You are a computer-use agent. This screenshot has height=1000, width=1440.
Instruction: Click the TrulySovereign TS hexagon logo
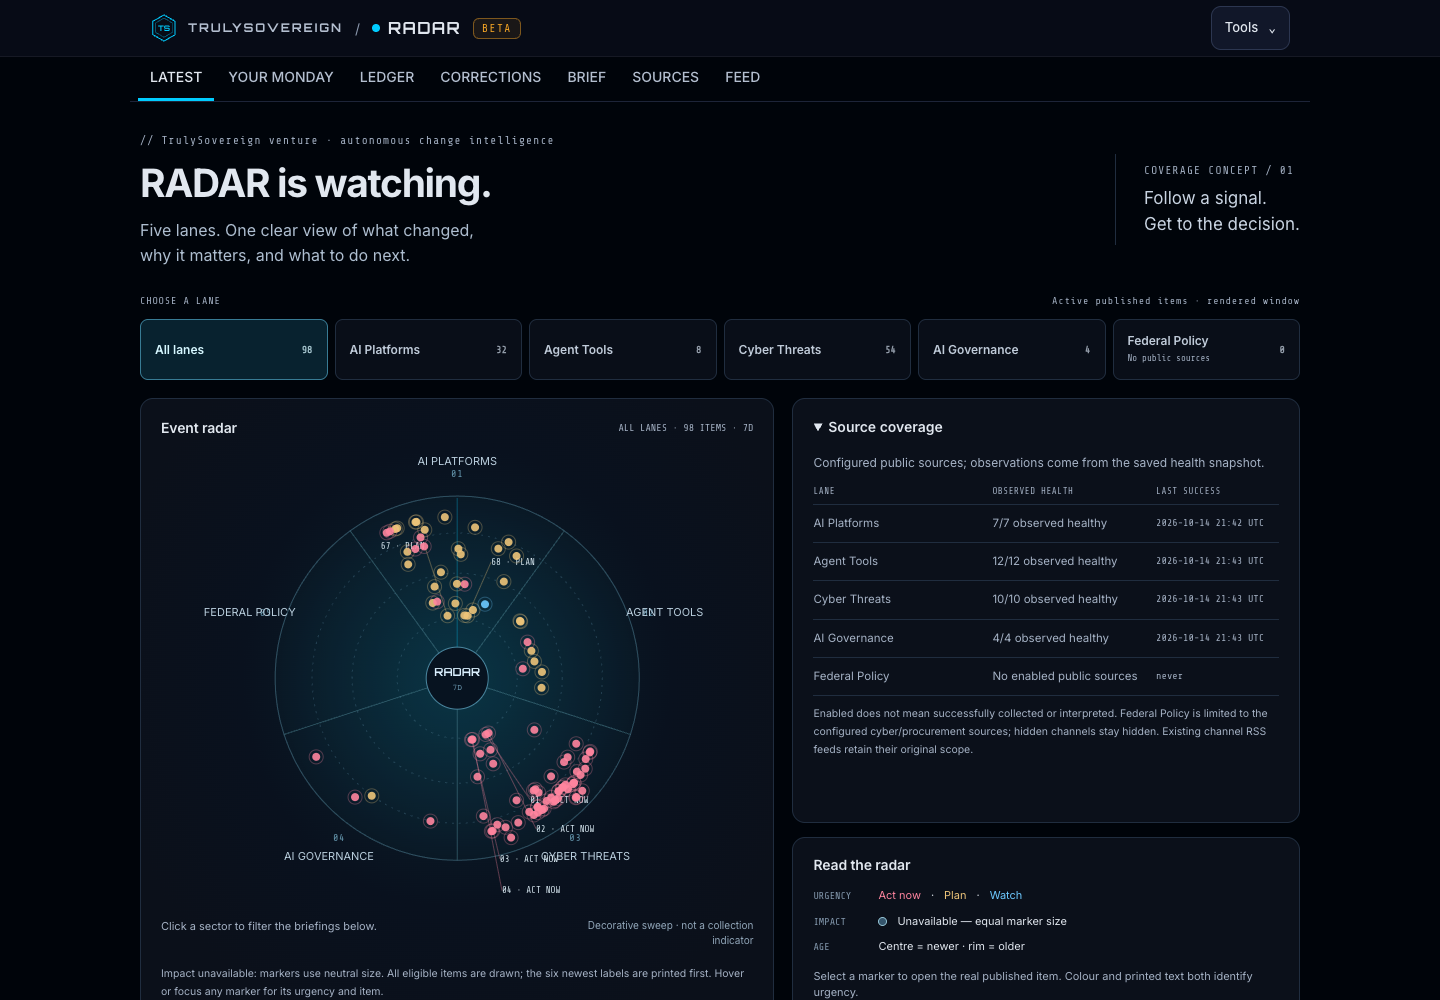[x=163, y=28]
